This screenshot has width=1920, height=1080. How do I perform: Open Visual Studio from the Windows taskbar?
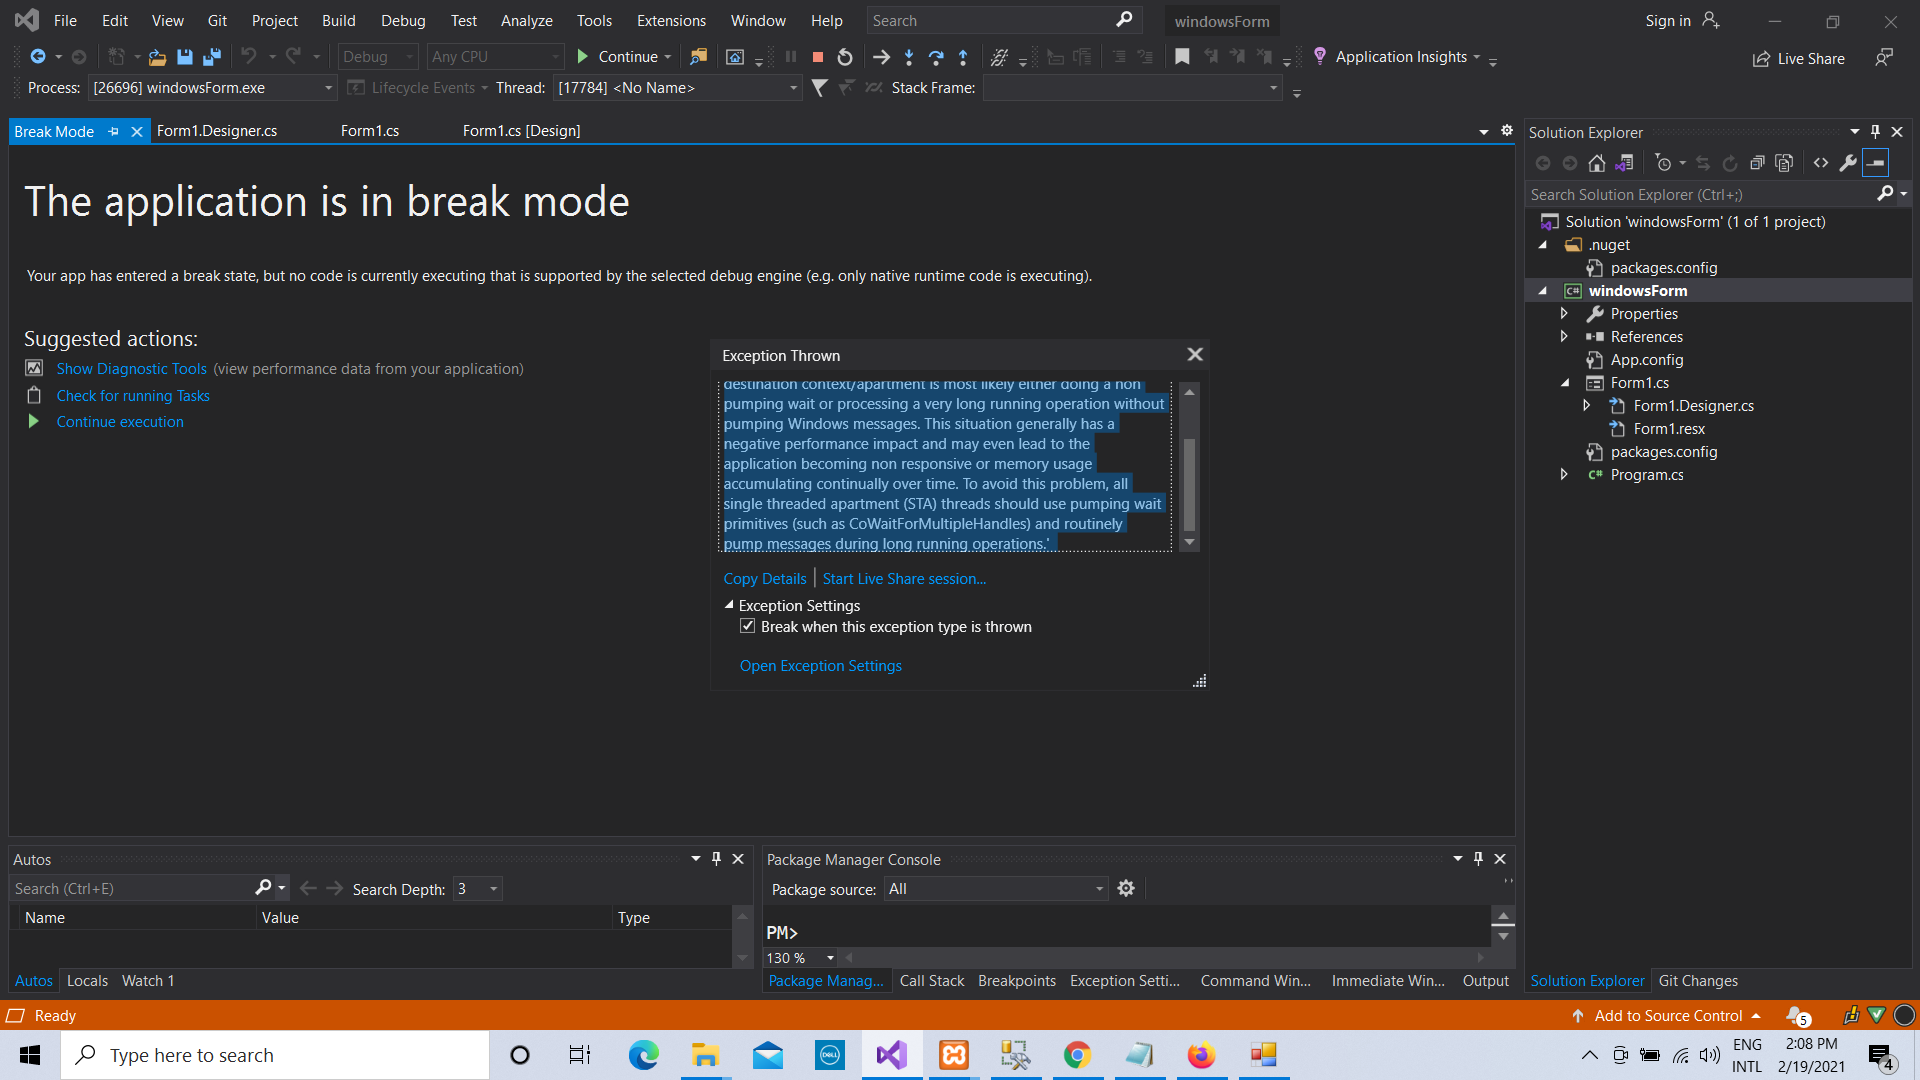click(892, 1055)
